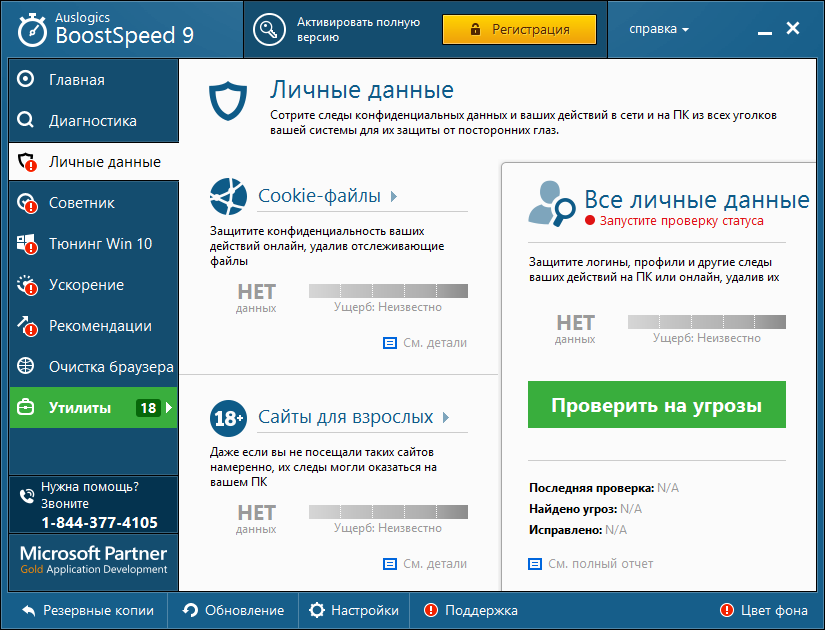Expand the Сайты для взрослых section arrow
Screen dimensions: 825x630
coord(446,417)
